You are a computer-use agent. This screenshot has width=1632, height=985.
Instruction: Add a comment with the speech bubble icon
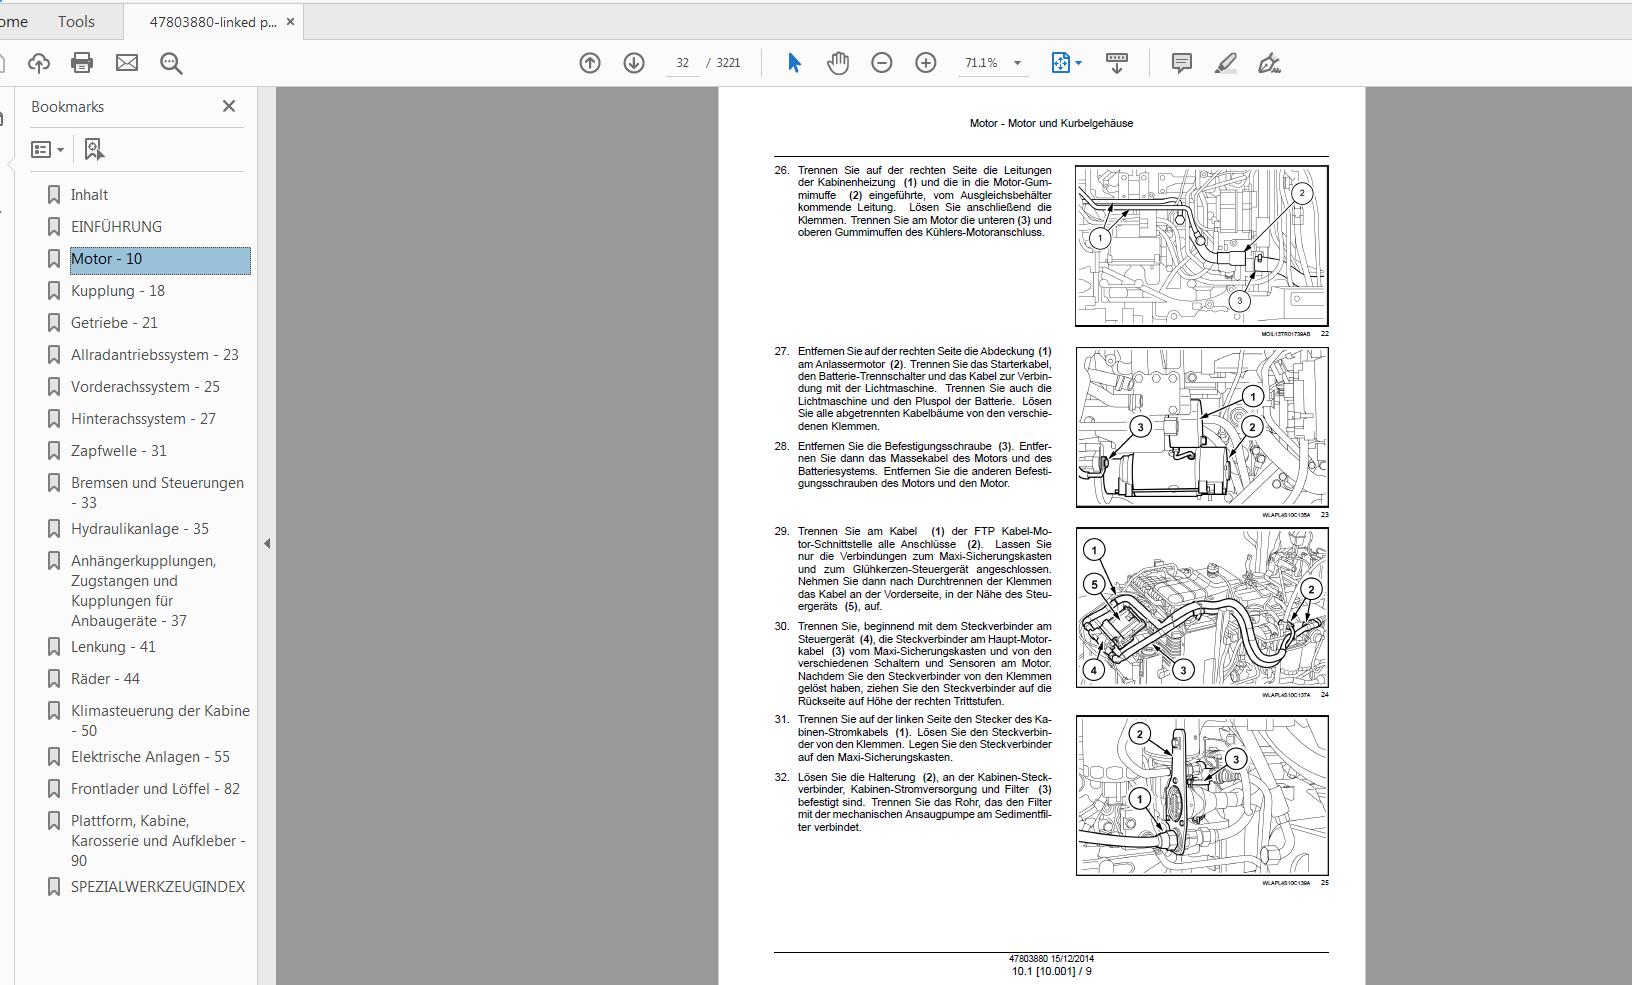click(x=1181, y=63)
